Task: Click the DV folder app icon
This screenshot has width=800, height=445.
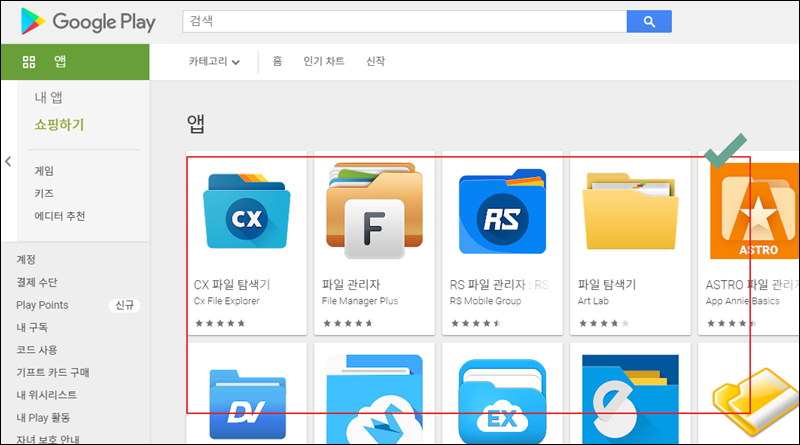Action: click(x=247, y=404)
